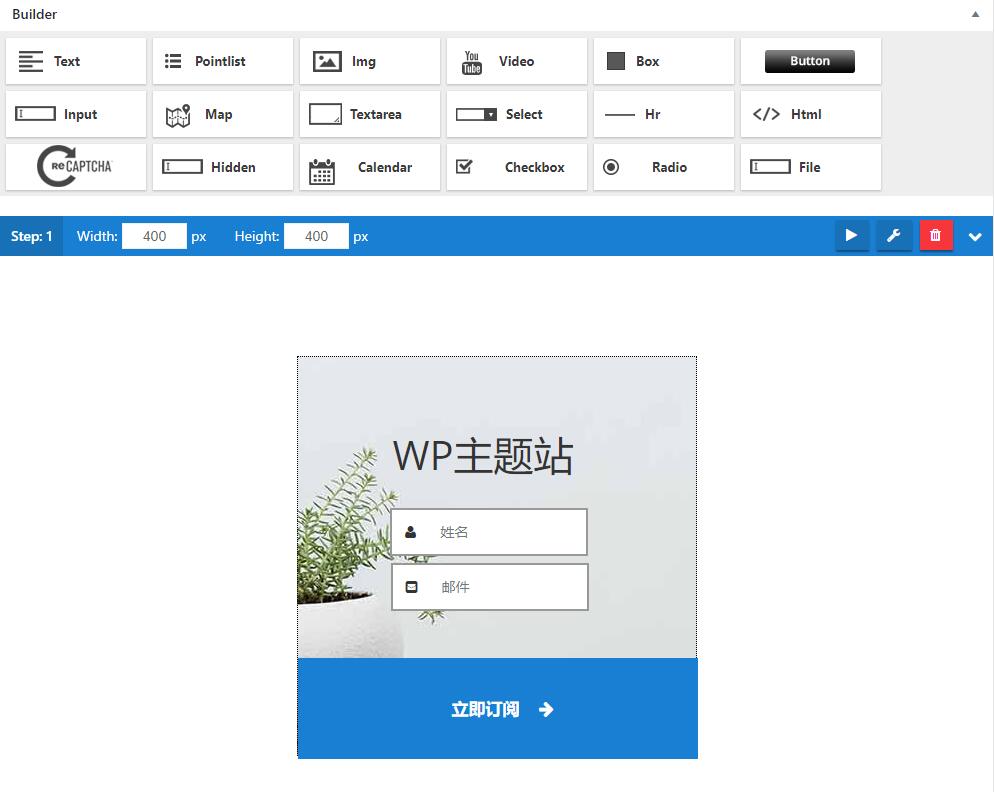Insert an Img element

(x=369, y=60)
